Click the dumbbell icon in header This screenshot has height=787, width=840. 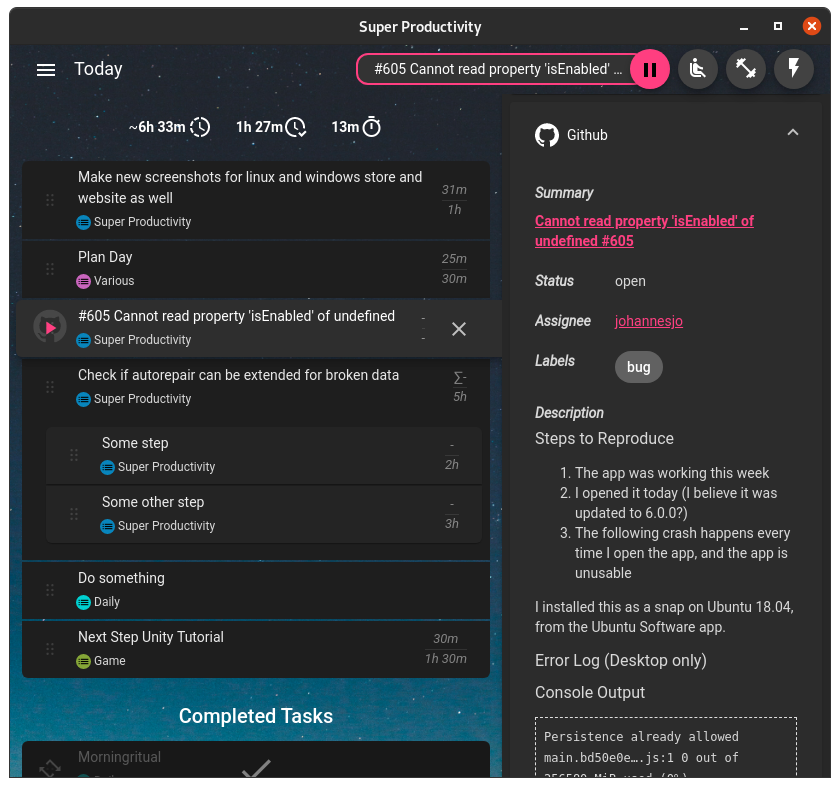[x=746, y=69]
